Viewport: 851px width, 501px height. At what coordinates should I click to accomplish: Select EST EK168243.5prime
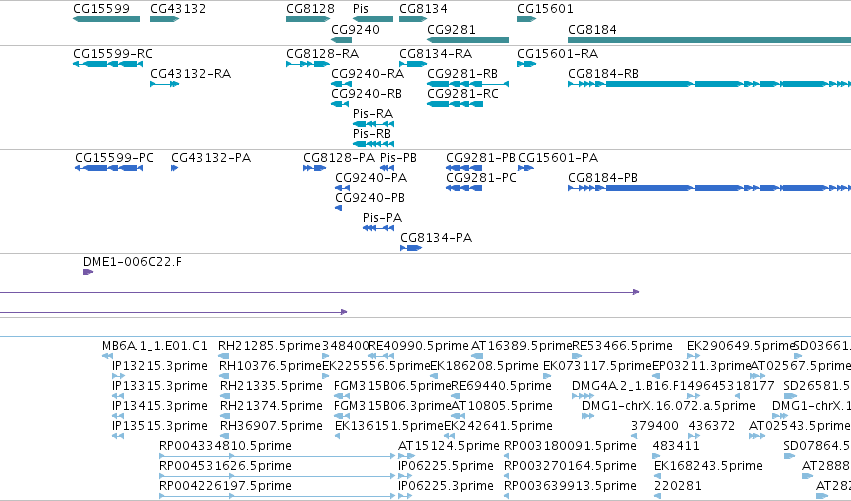657,477
